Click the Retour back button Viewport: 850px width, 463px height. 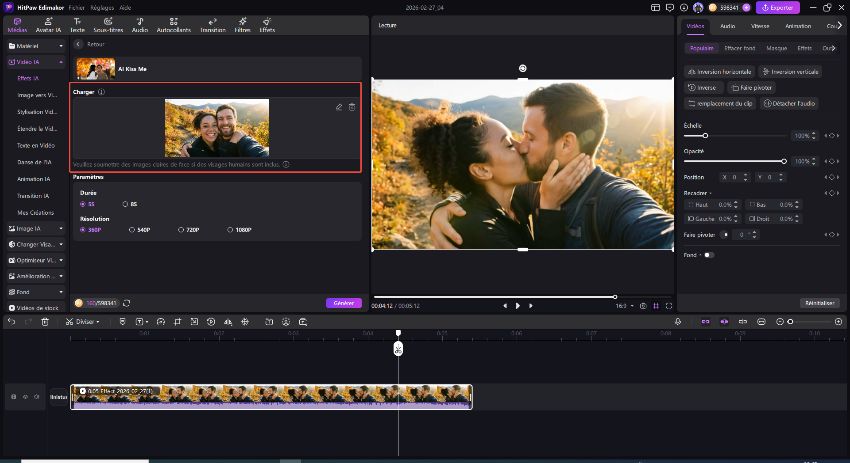pos(90,44)
